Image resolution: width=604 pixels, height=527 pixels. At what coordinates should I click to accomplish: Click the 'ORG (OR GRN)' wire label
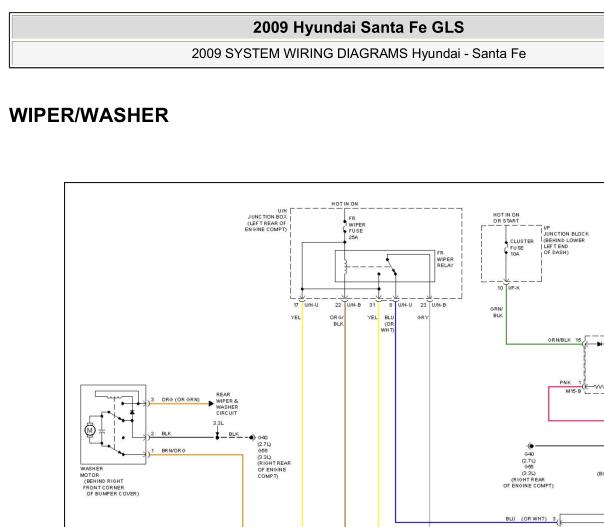(x=180, y=399)
